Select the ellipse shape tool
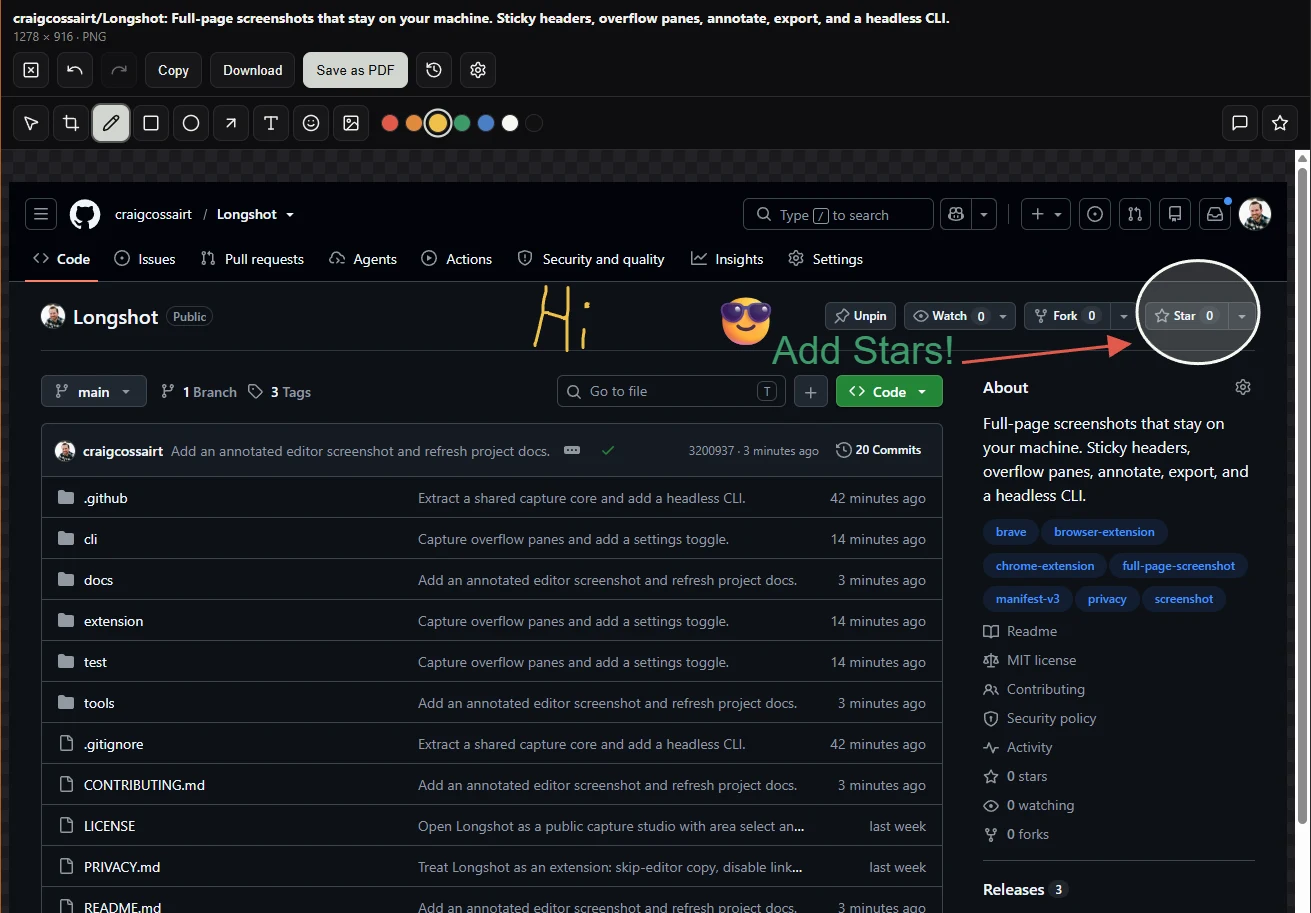Image resolution: width=1311 pixels, height=913 pixels. point(191,123)
